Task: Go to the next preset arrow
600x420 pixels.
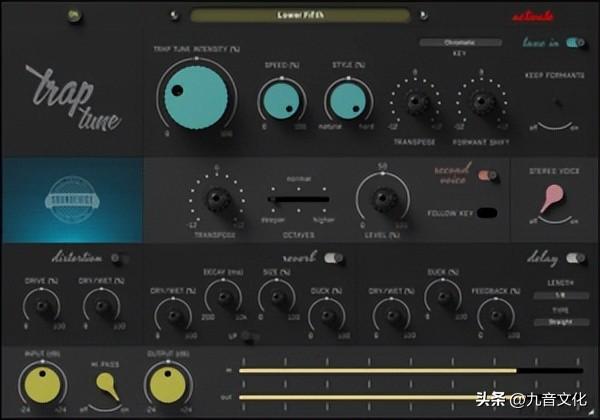Action: point(424,15)
